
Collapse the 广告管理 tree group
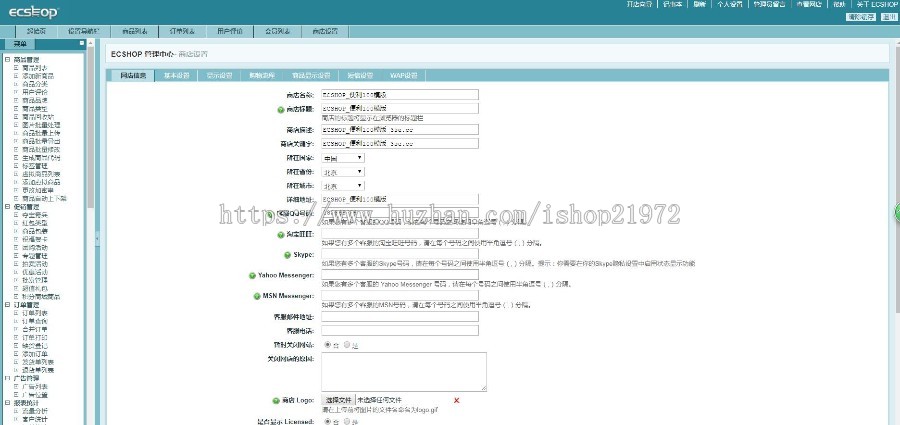[x=7, y=378]
